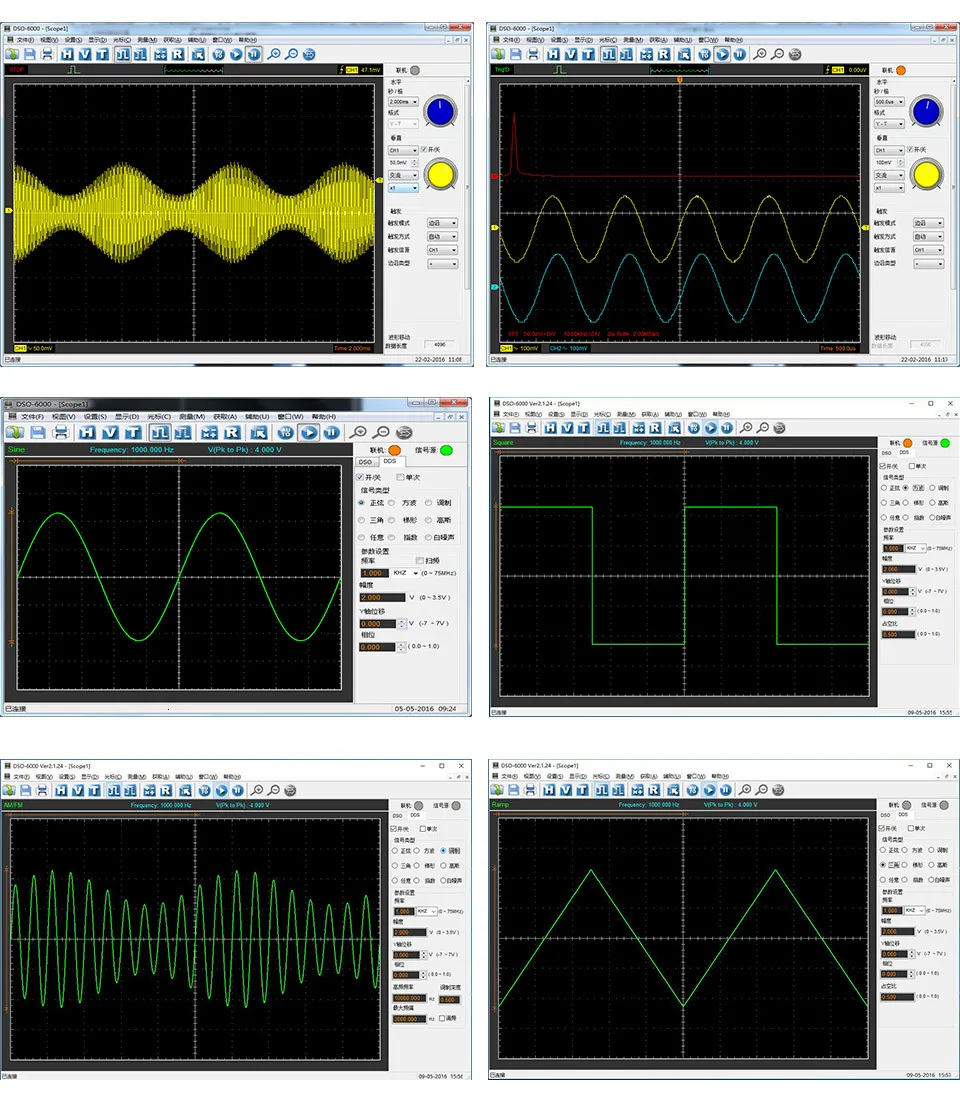Click the H icon in the yellow AM waveform window
Image resolution: width=960 pixels, height=1107 pixels.
[x=67, y=54]
